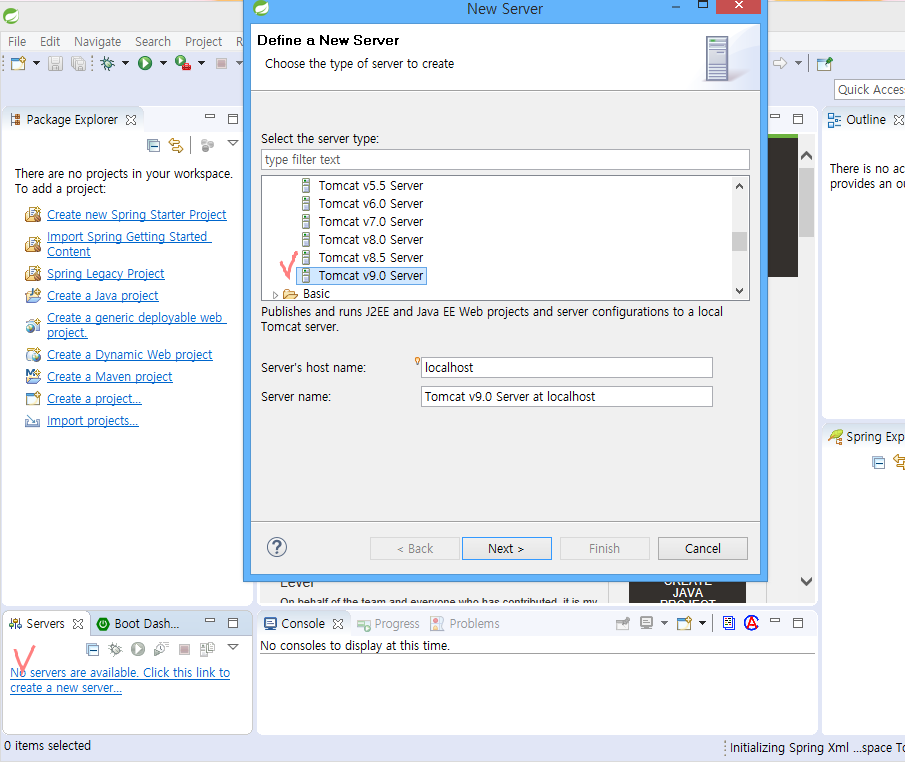Click the server list scrollbar down arrow
This screenshot has width=905, height=762.
point(739,291)
